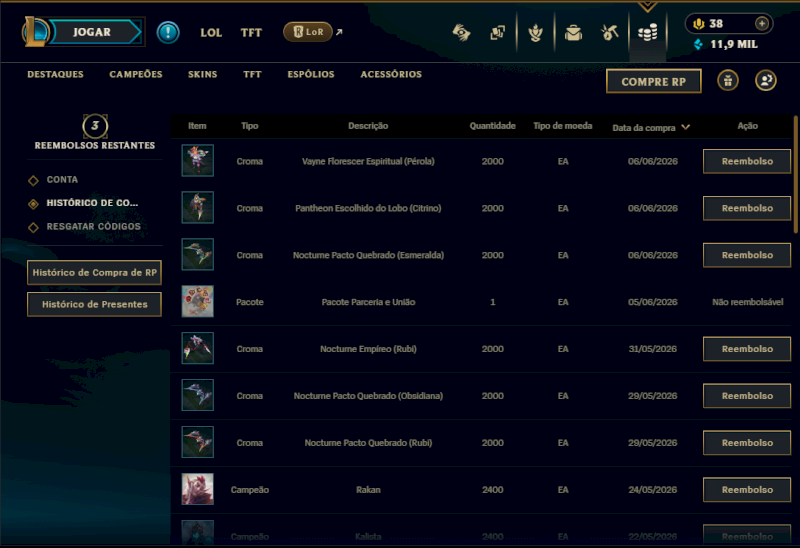Open the collection emblem icon
This screenshot has width=800, height=548.
click(535, 33)
